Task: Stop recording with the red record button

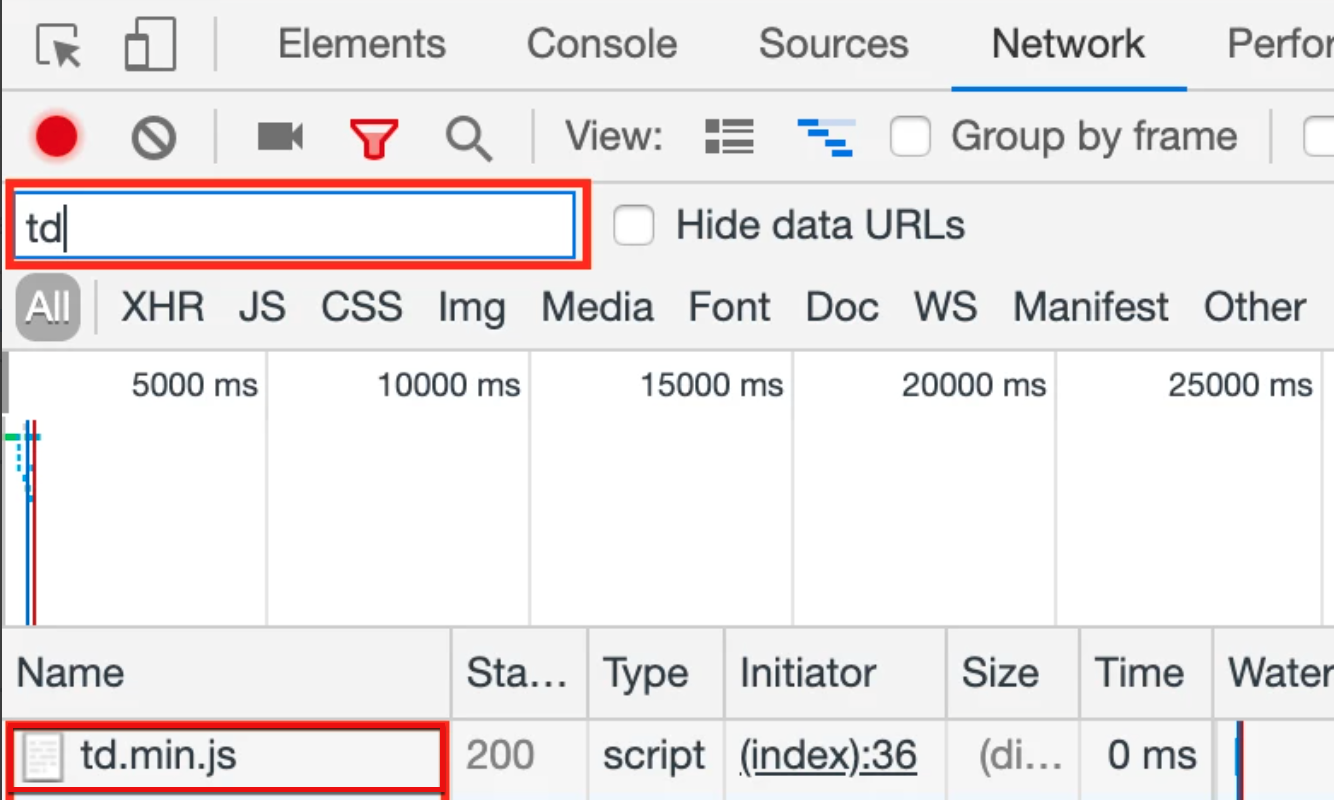Action: (56, 137)
